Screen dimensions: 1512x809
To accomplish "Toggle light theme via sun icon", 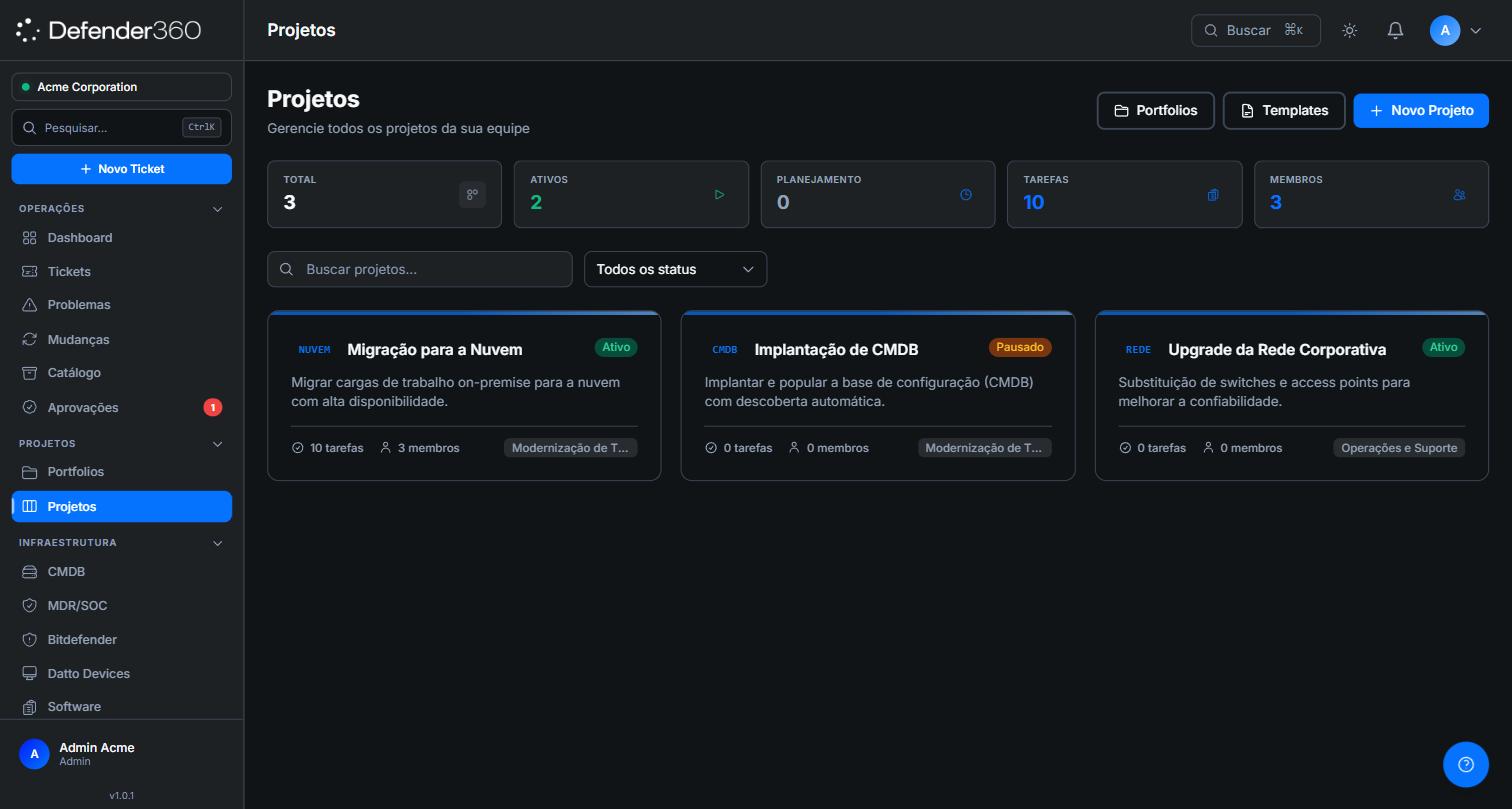I will point(1350,30).
